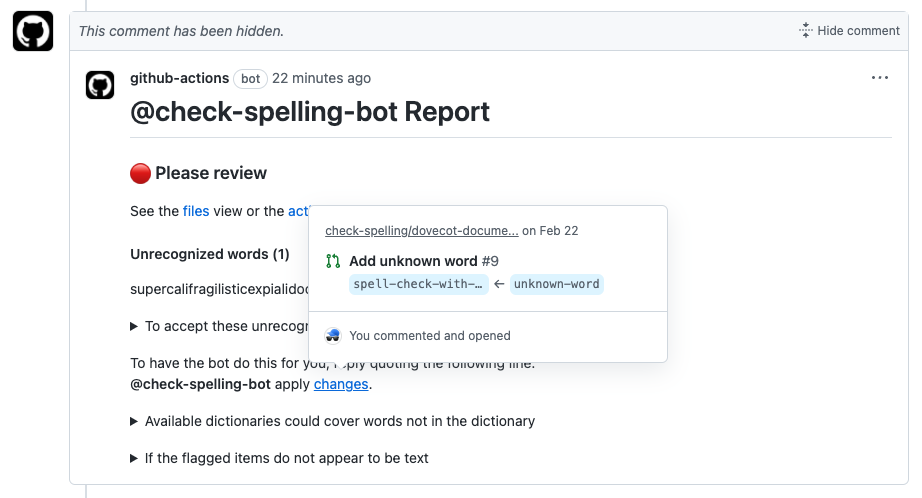Open the '22 minutes ago' timestamp link
Screen dimensions: 922x498
tap(321, 78)
